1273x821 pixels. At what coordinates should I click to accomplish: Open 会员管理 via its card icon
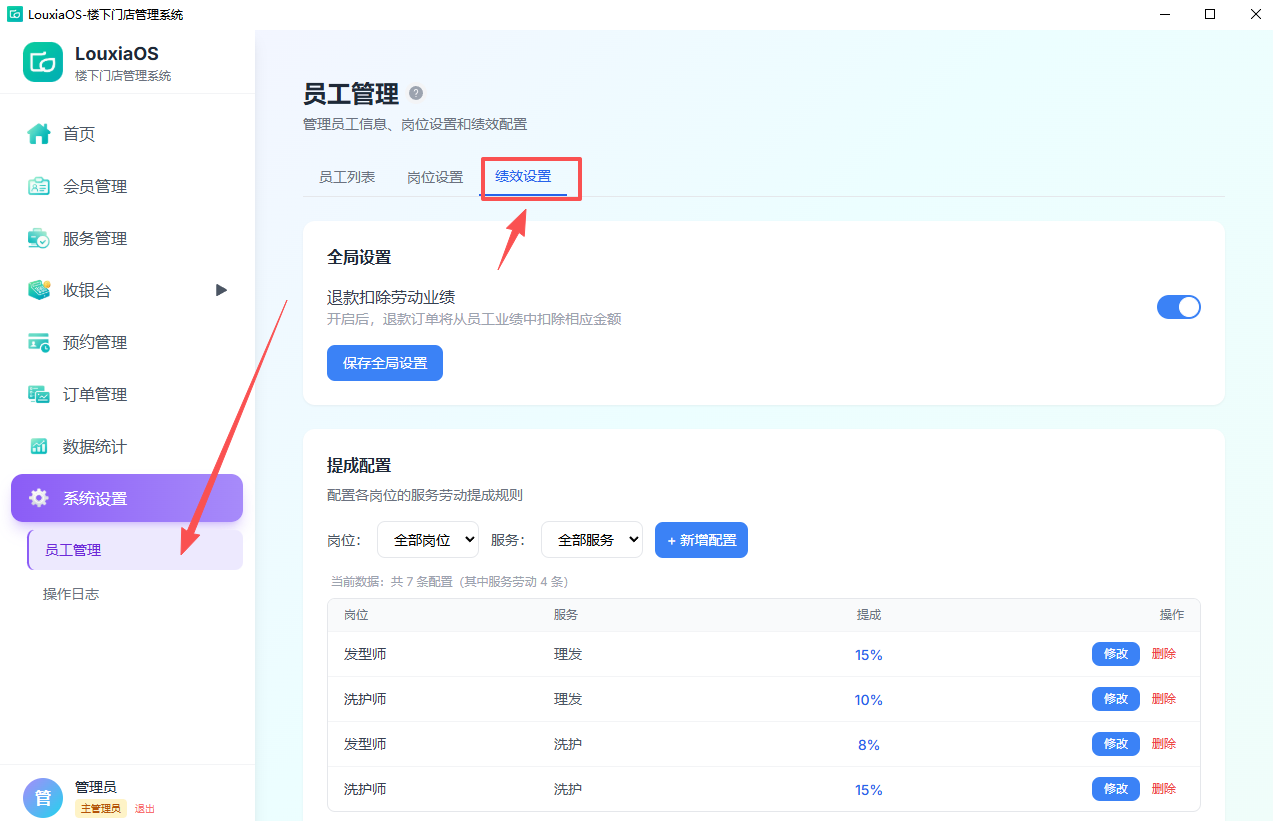[39, 186]
